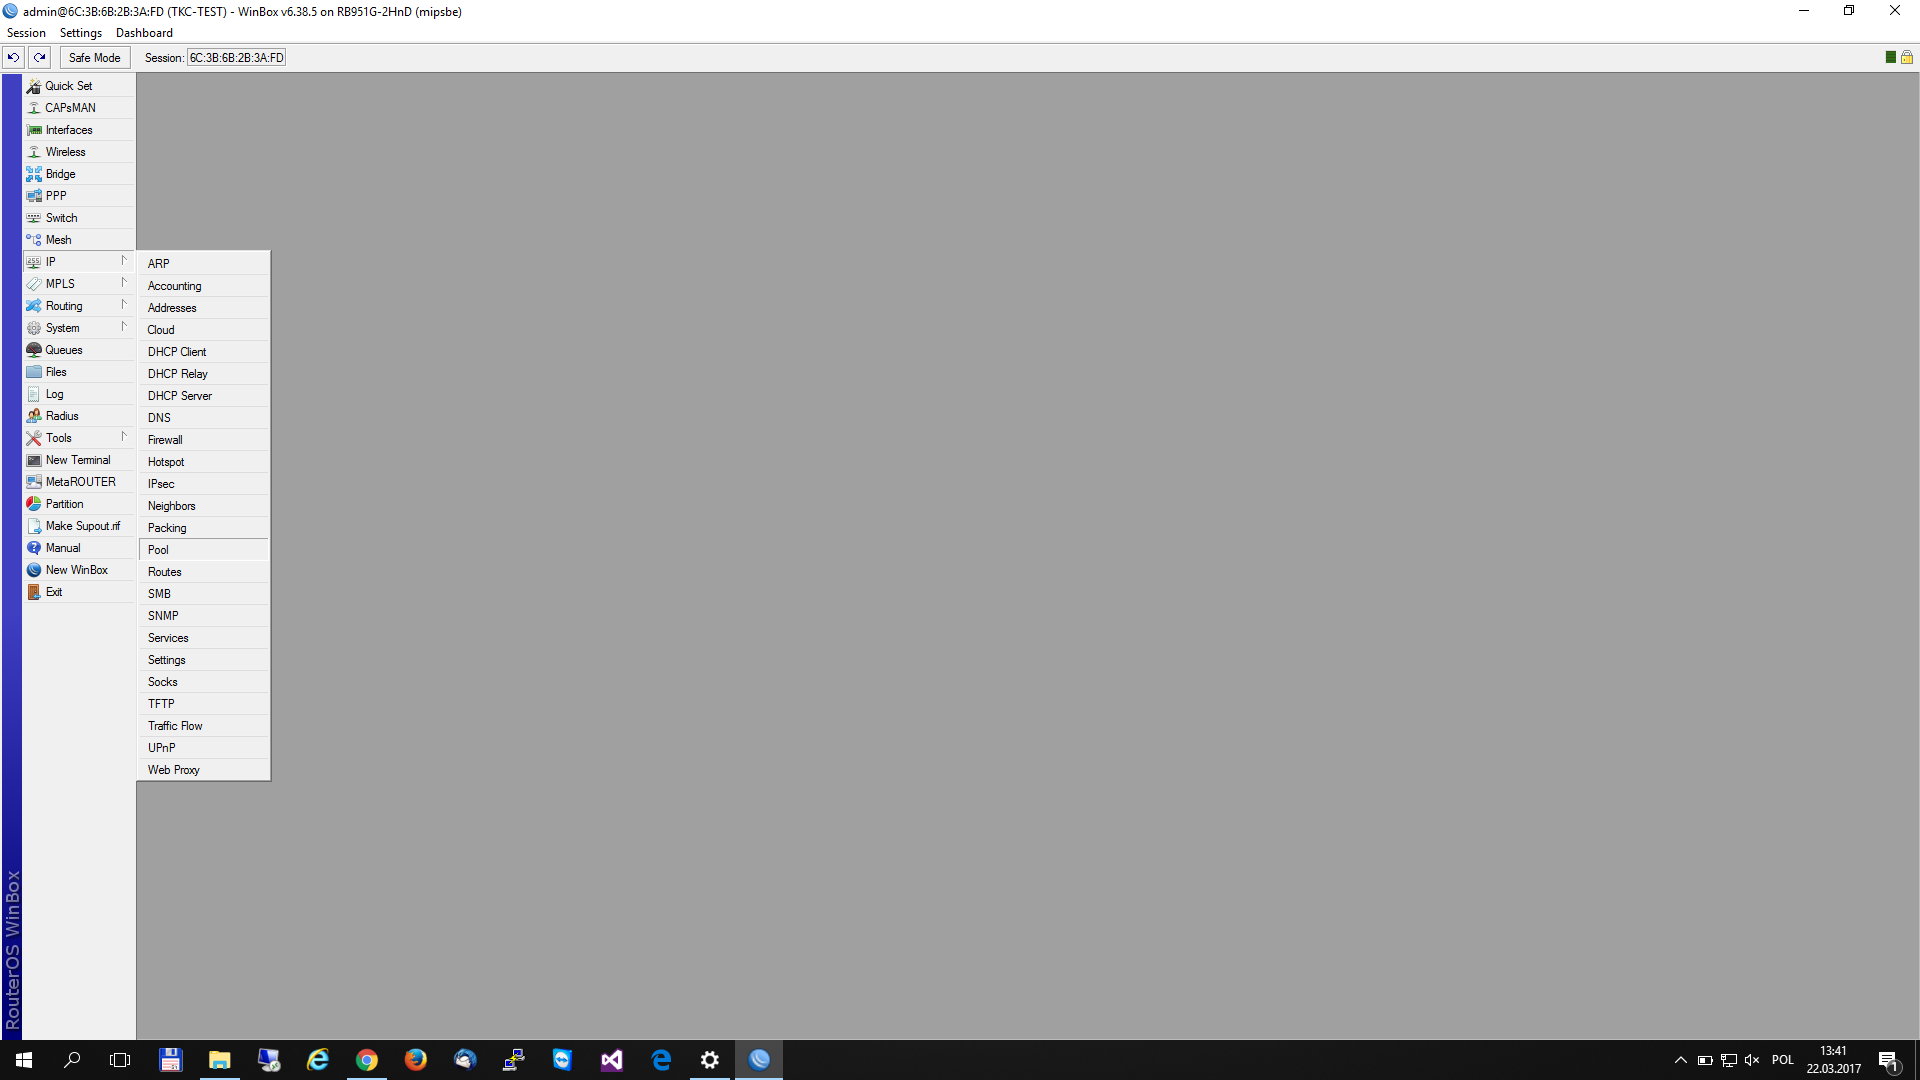Expand the IP submenu arrow
Viewport: 1920px width, 1080px height.
click(124, 261)
